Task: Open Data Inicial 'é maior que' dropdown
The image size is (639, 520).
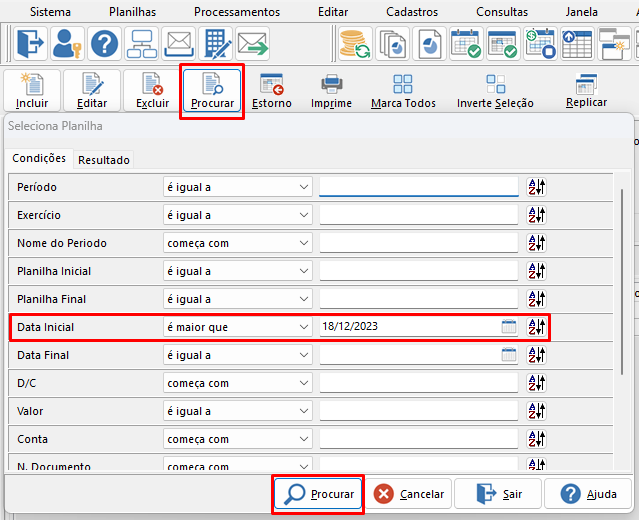Action: [x=238, y=327]
